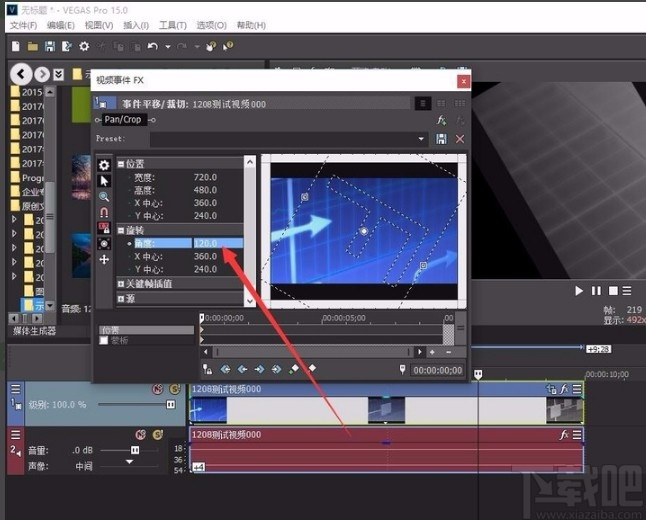Image resolution: width=646 pixels, height=520 pixels.
Task: Select the 位置 keyframe row
Action: click(x=146, y=330)
